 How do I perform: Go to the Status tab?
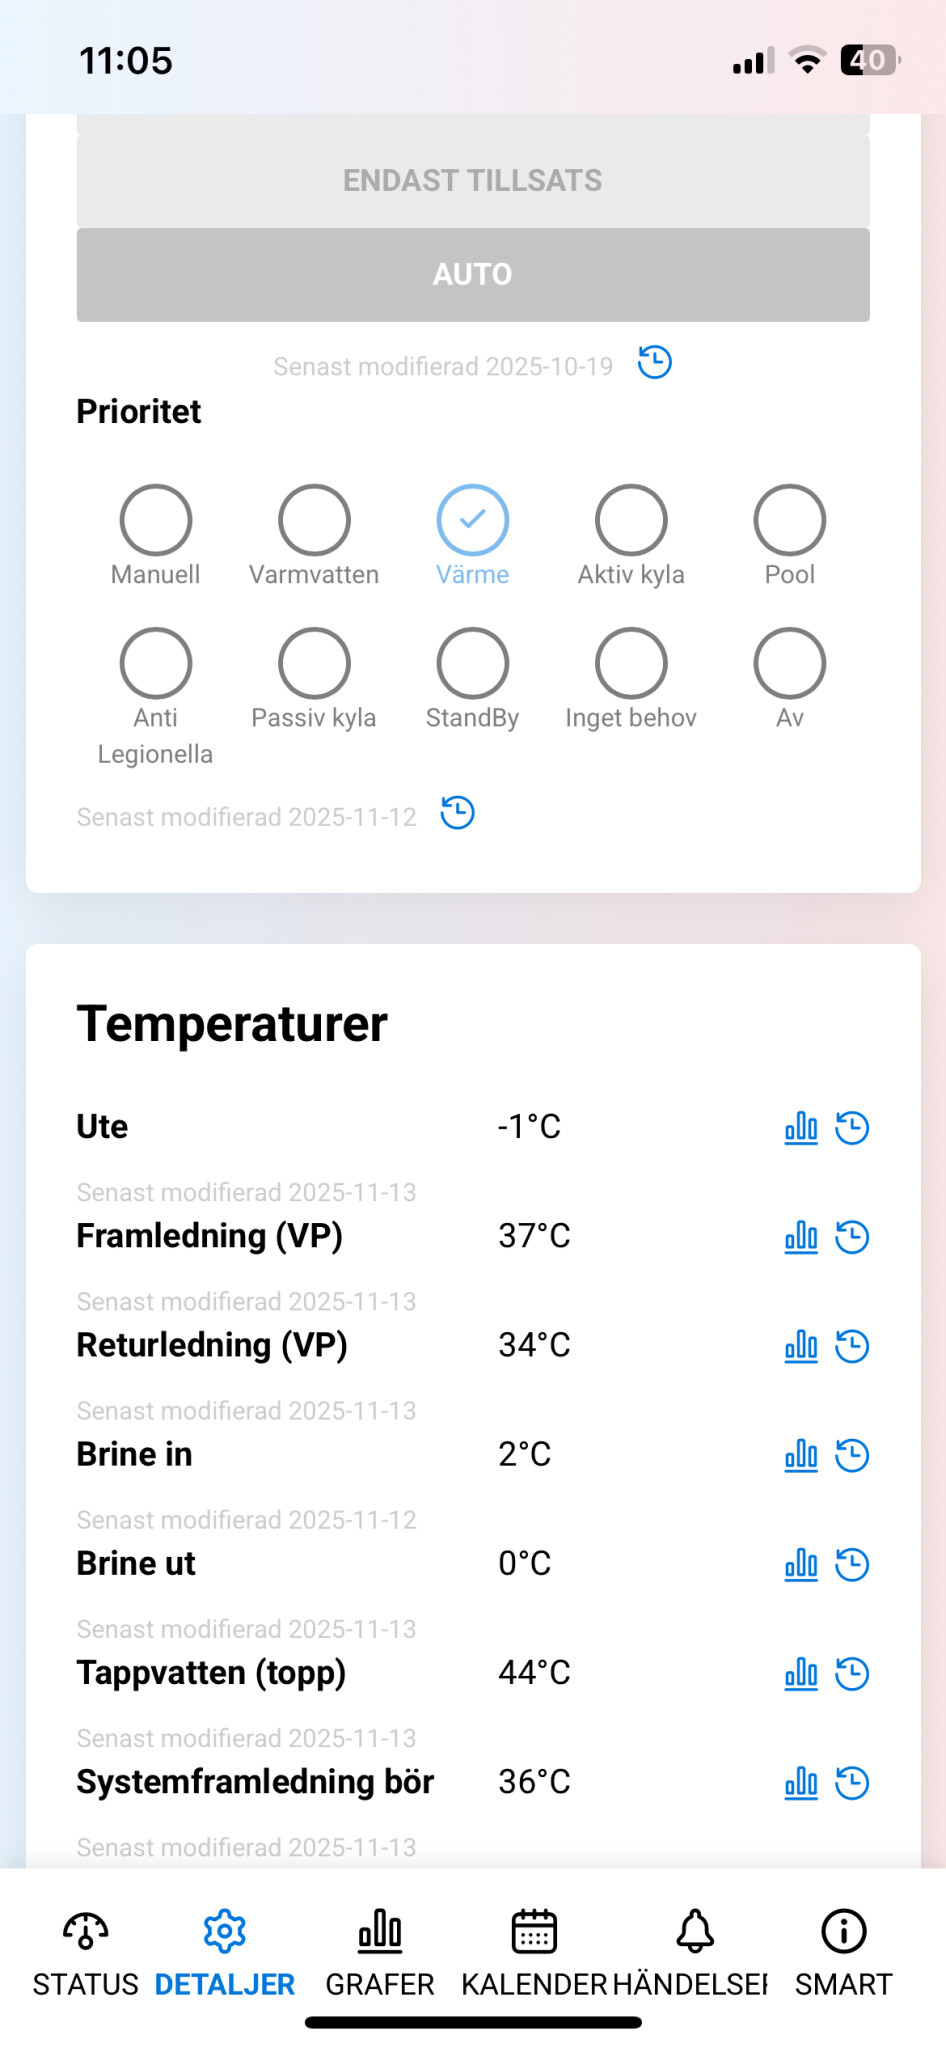(86, 1950)
